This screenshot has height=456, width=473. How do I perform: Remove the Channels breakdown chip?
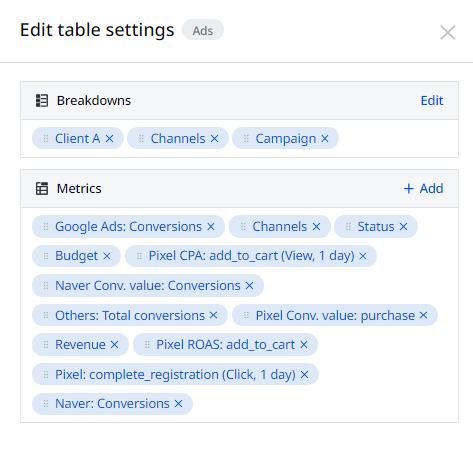pos(214,138)
